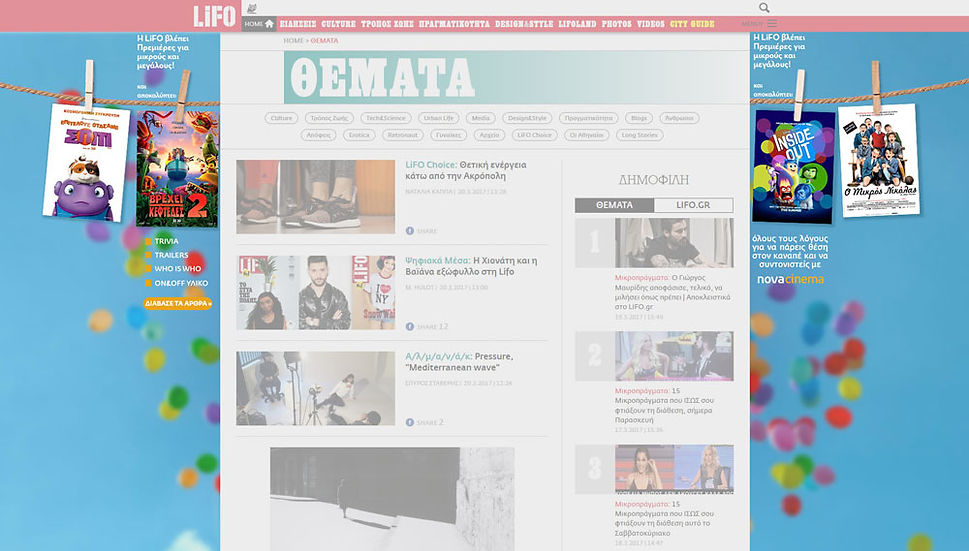The height and width of the screenshot is (551, 969).
Task: Open the Inside Out movie poster
Action: click(793, 167)
